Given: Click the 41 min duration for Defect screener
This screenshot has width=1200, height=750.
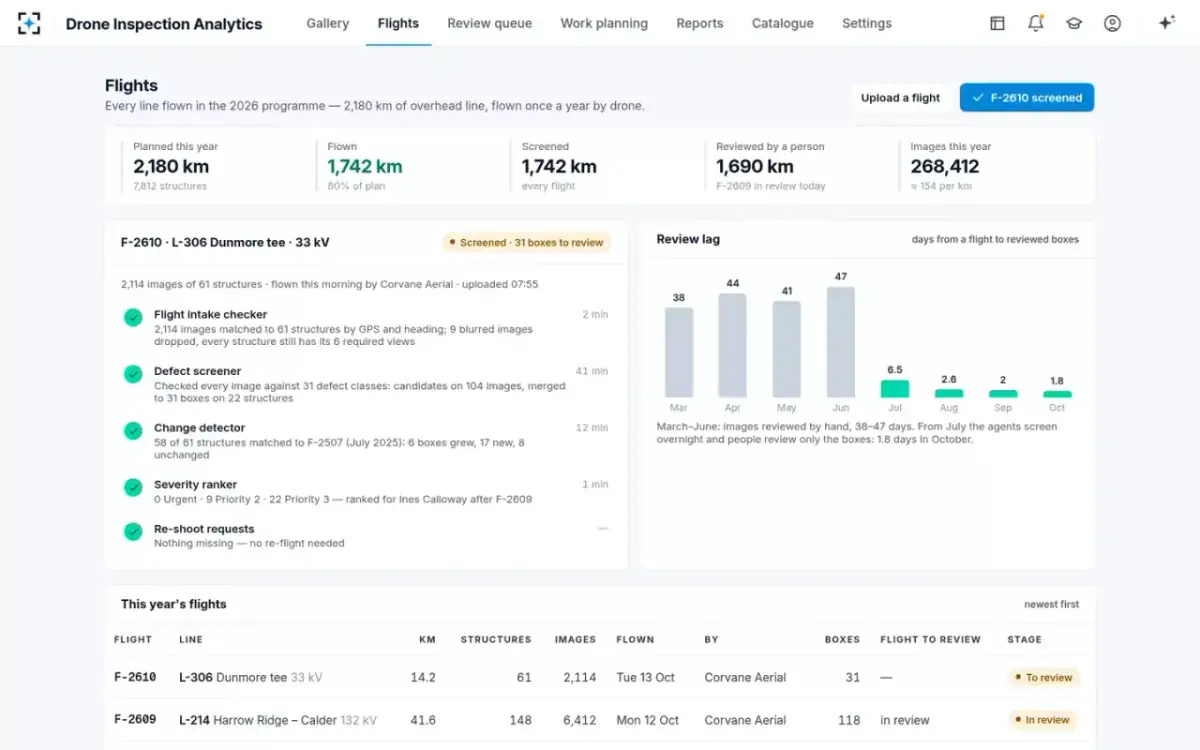Looking at the screenshot, I should pos(592,371).
